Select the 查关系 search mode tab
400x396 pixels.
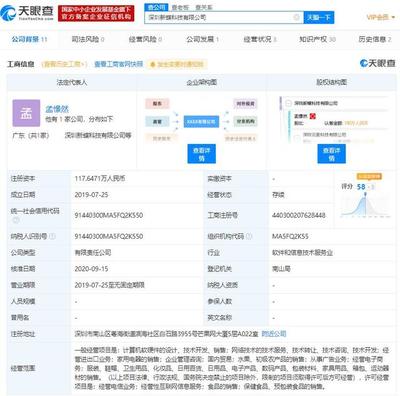(204, 7)
